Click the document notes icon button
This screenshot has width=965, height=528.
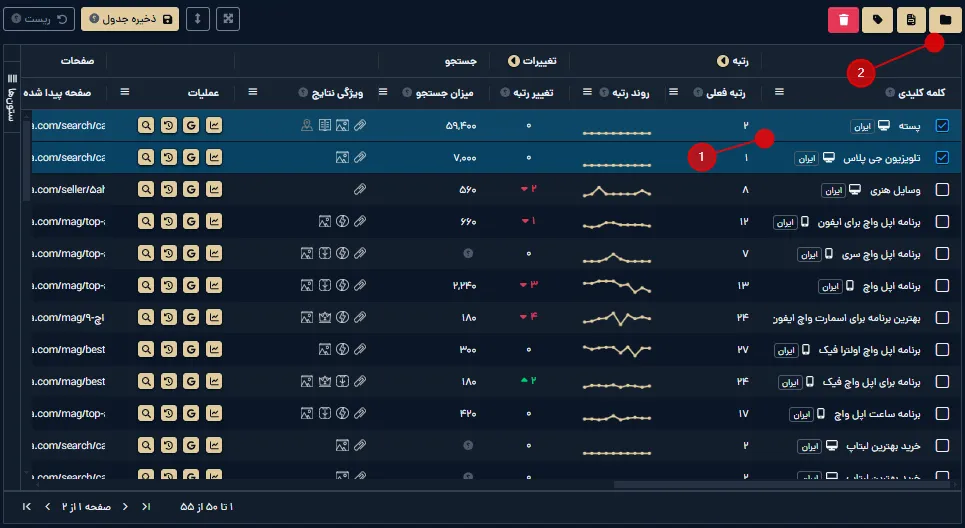tap(911, 20)
